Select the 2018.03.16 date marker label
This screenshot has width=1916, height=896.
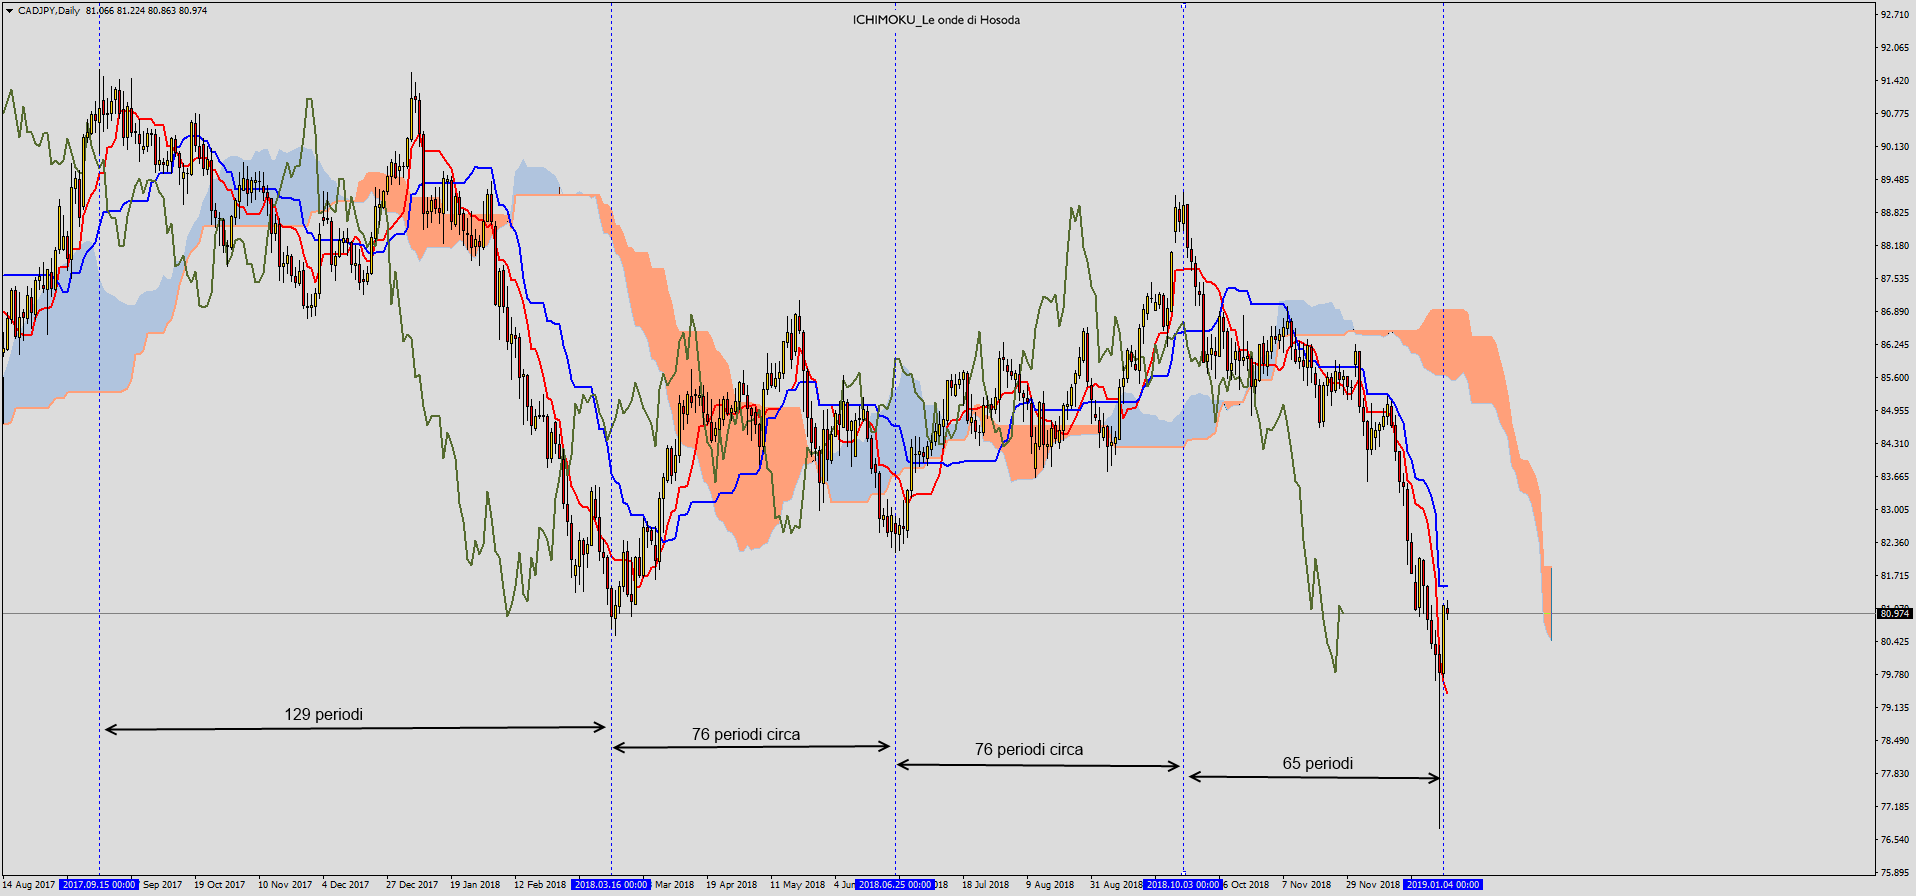pyautogui.click(x=611, y=885)
